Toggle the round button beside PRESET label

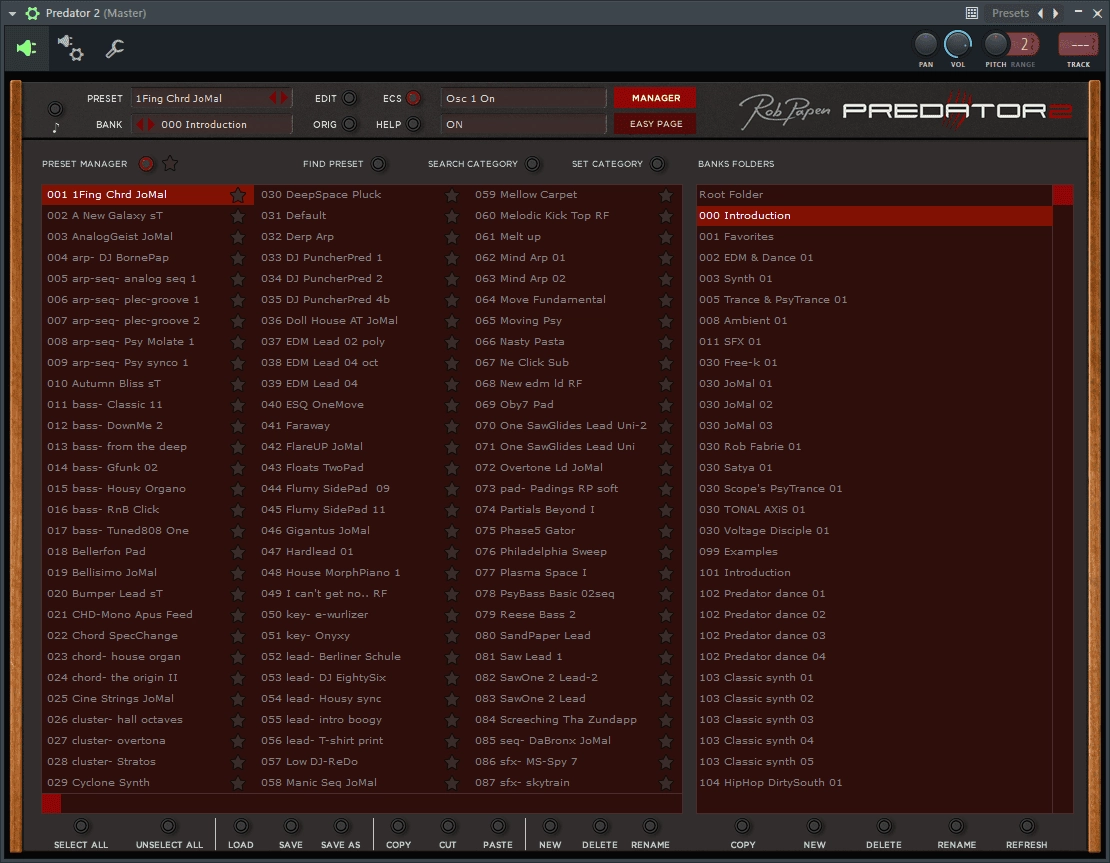(x=55, y=109)
